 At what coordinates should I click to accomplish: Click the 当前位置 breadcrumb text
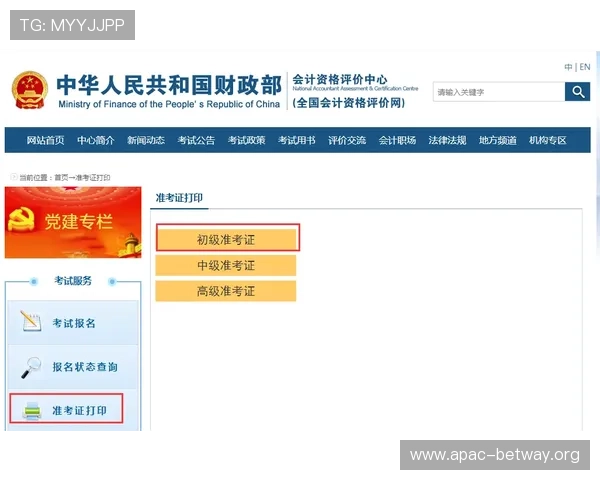(x=65, y=178)
